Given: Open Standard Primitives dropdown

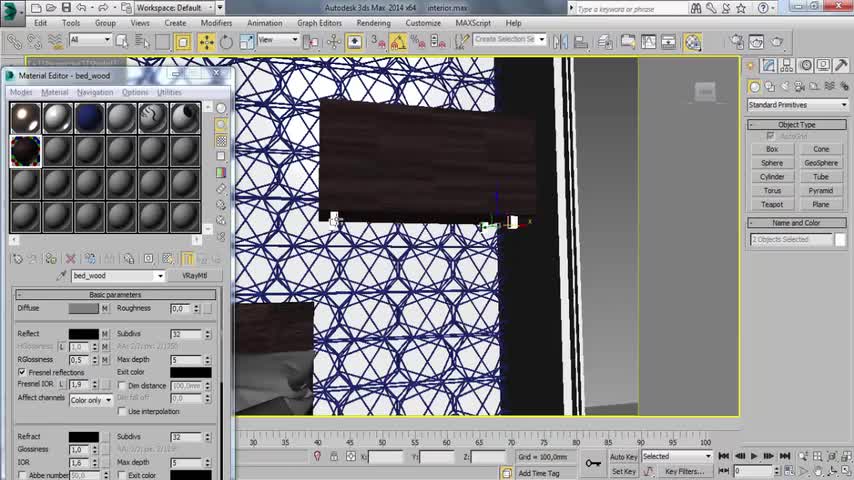Looking at the screenshot, I should (797, 105).
